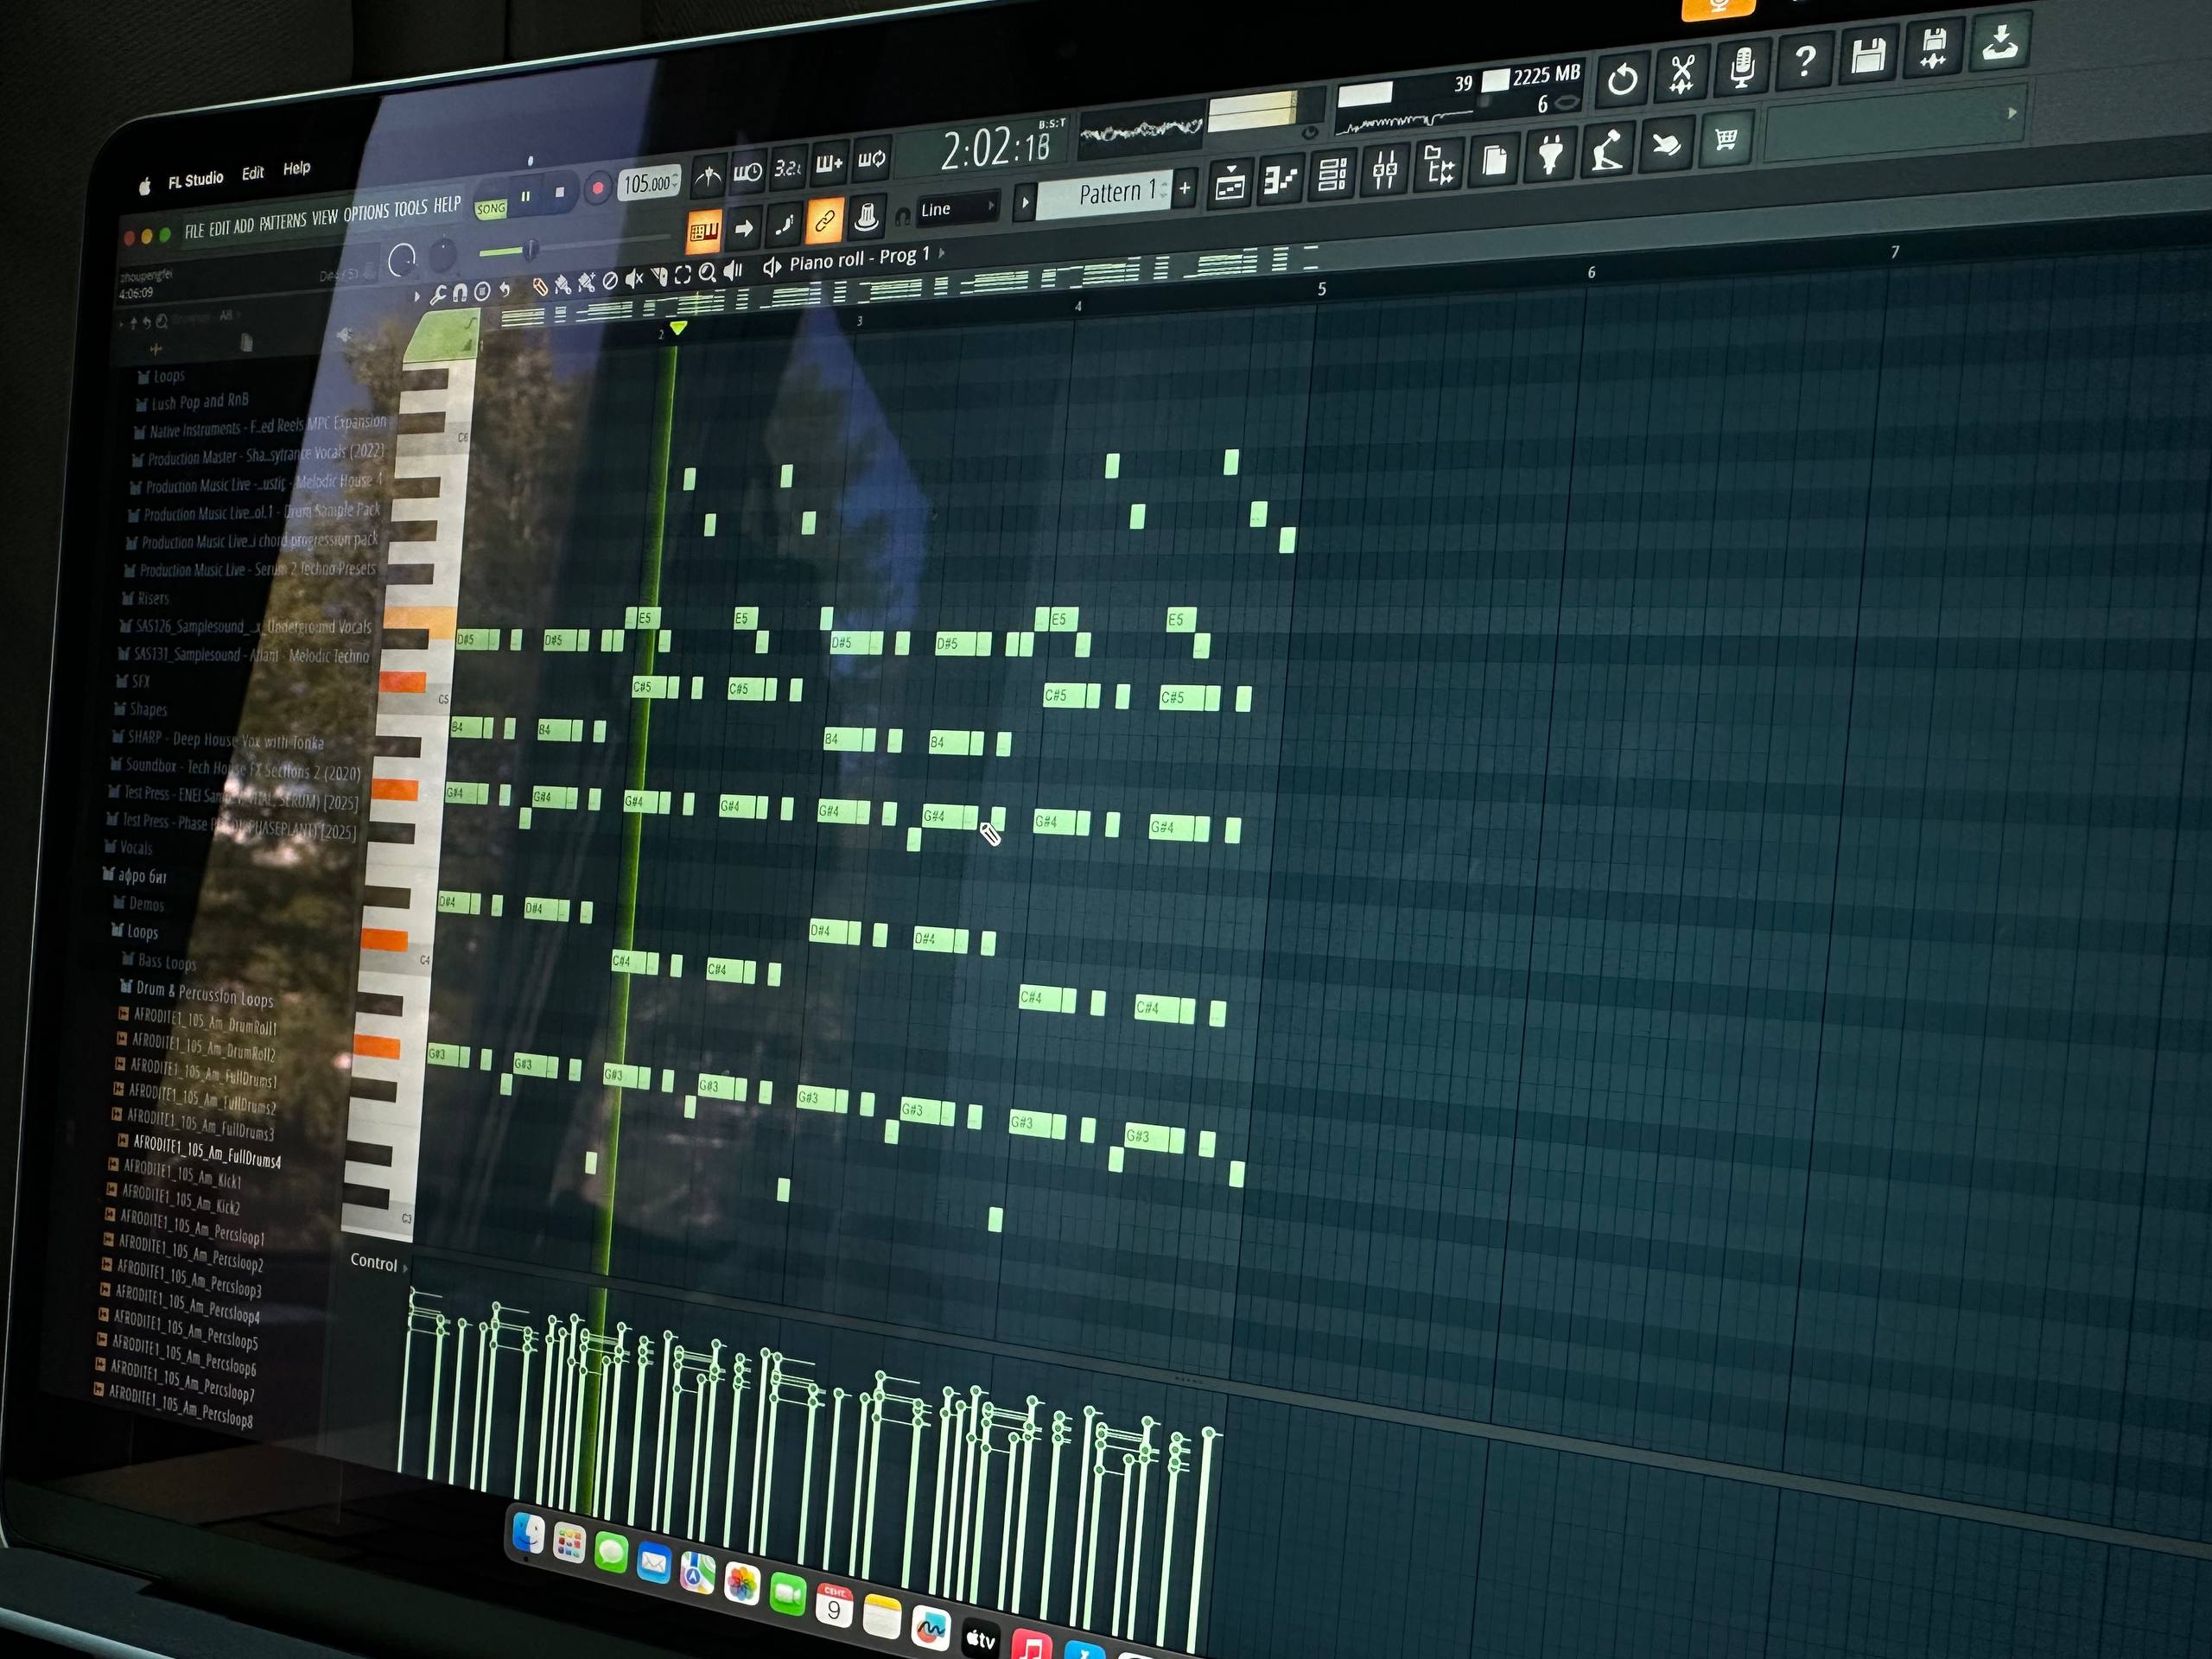Image resolution: width=2212 pixels, height=1659 pixels.
Task: Open the Pattern 1 selector
Action: coord(1104,194)
